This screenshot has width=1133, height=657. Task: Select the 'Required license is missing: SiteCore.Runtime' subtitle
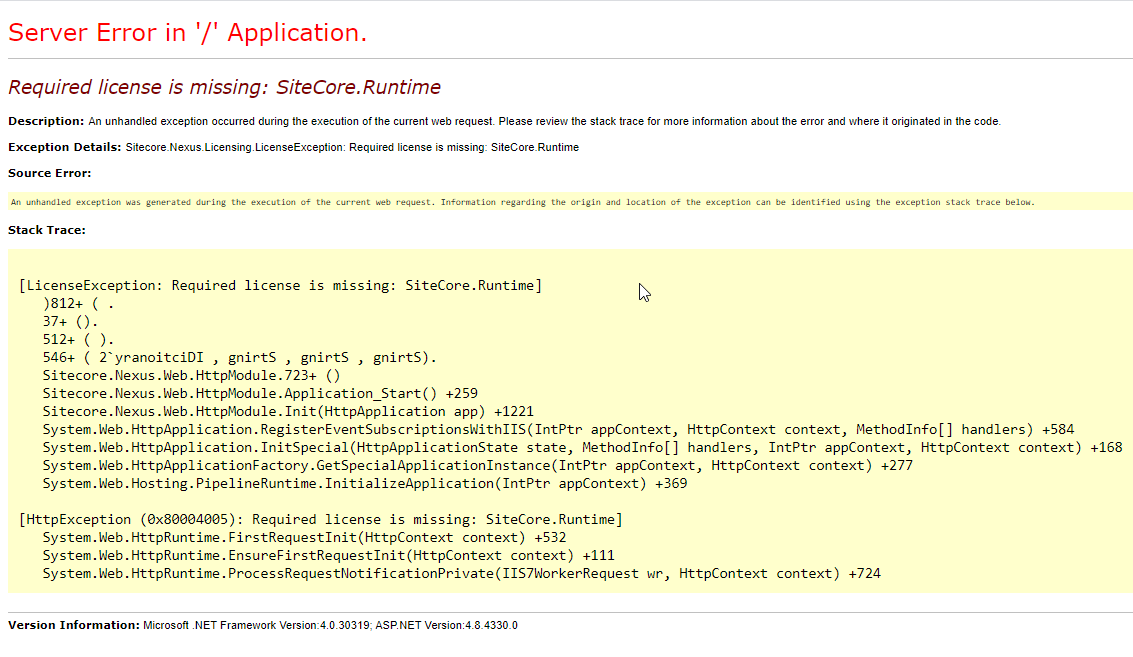[x=222, y=87]
